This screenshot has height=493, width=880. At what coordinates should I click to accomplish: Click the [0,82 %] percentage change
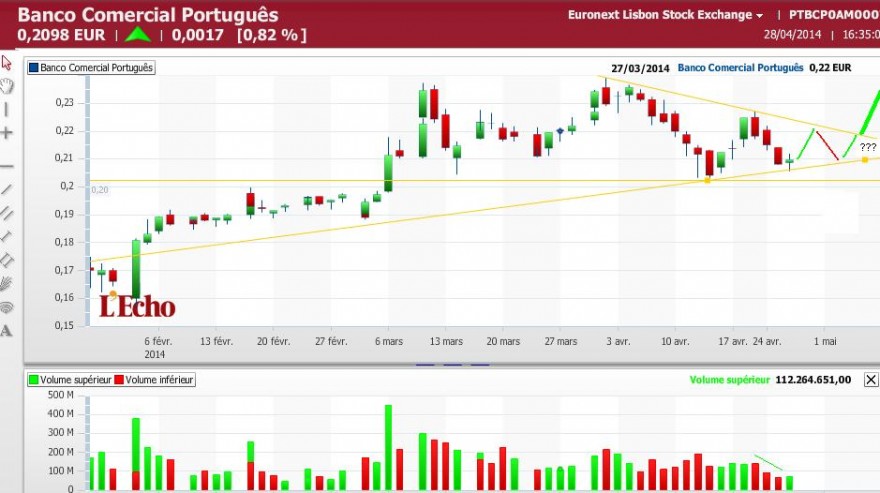click(272, 35)
